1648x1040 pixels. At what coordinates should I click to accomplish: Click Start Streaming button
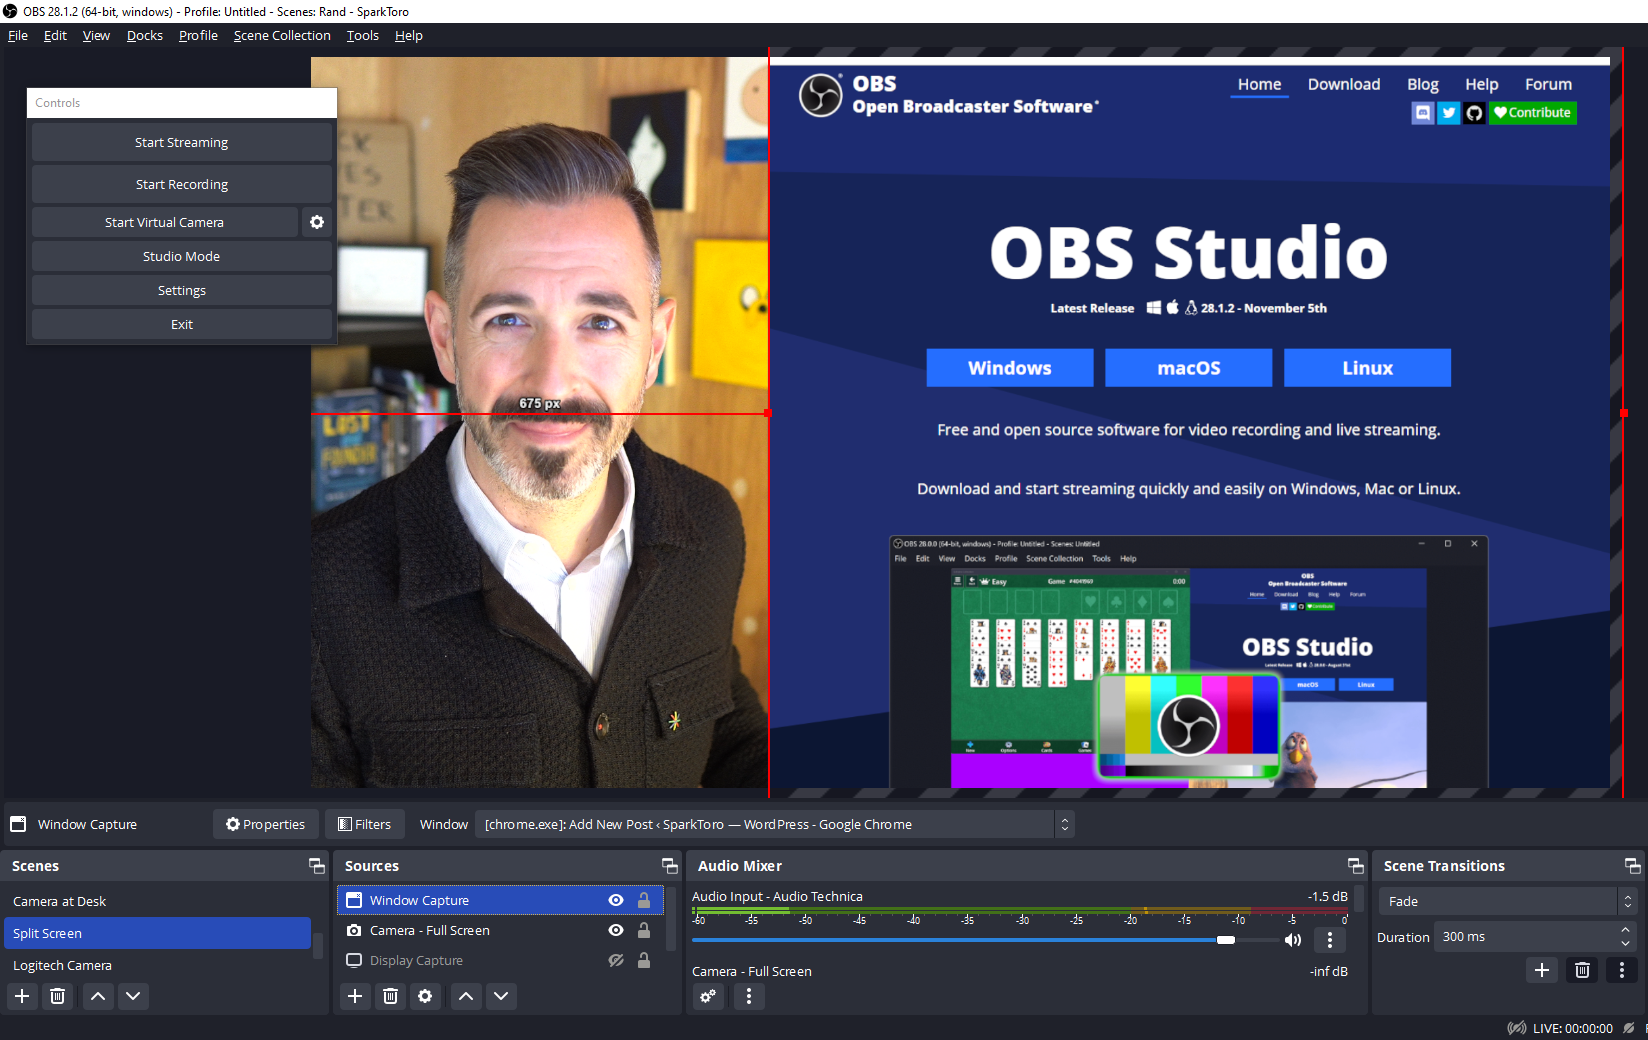click(x=181, y=142)
